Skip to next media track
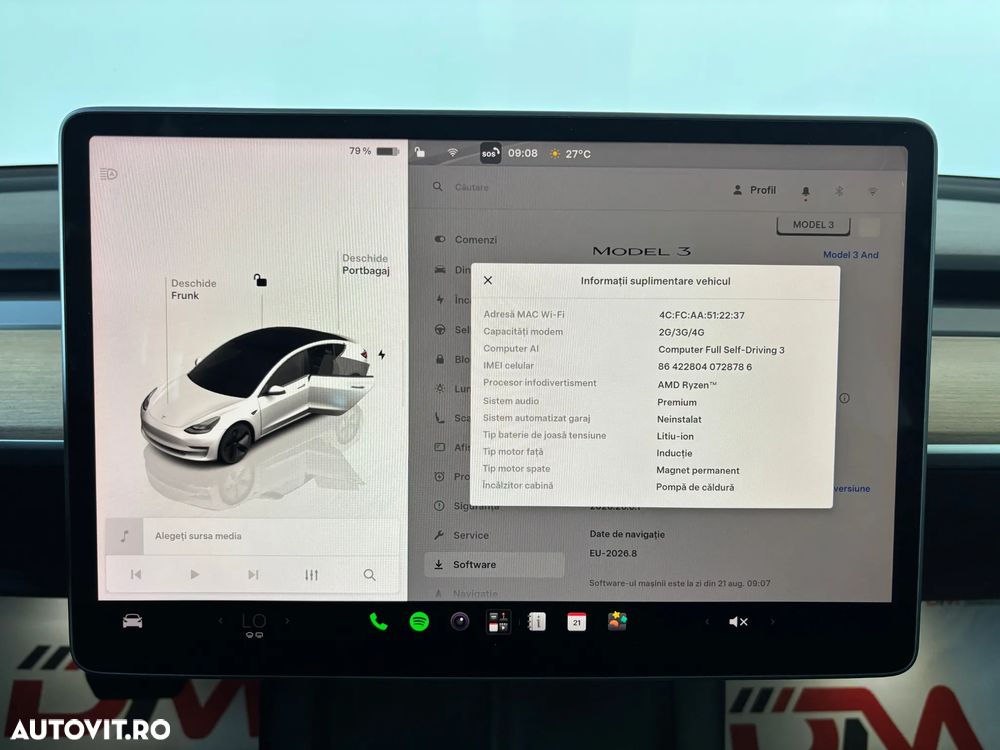The image size is (1000, 750). [x=253, y=575]
